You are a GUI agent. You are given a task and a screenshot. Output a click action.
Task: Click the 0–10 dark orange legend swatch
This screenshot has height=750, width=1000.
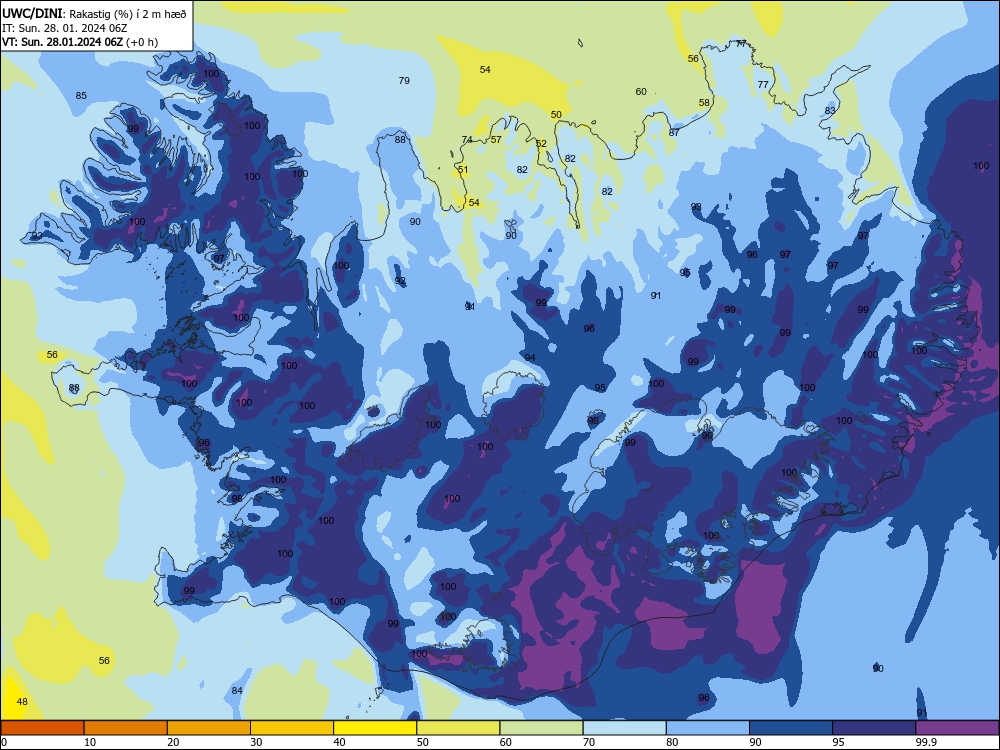coord(42,728)
